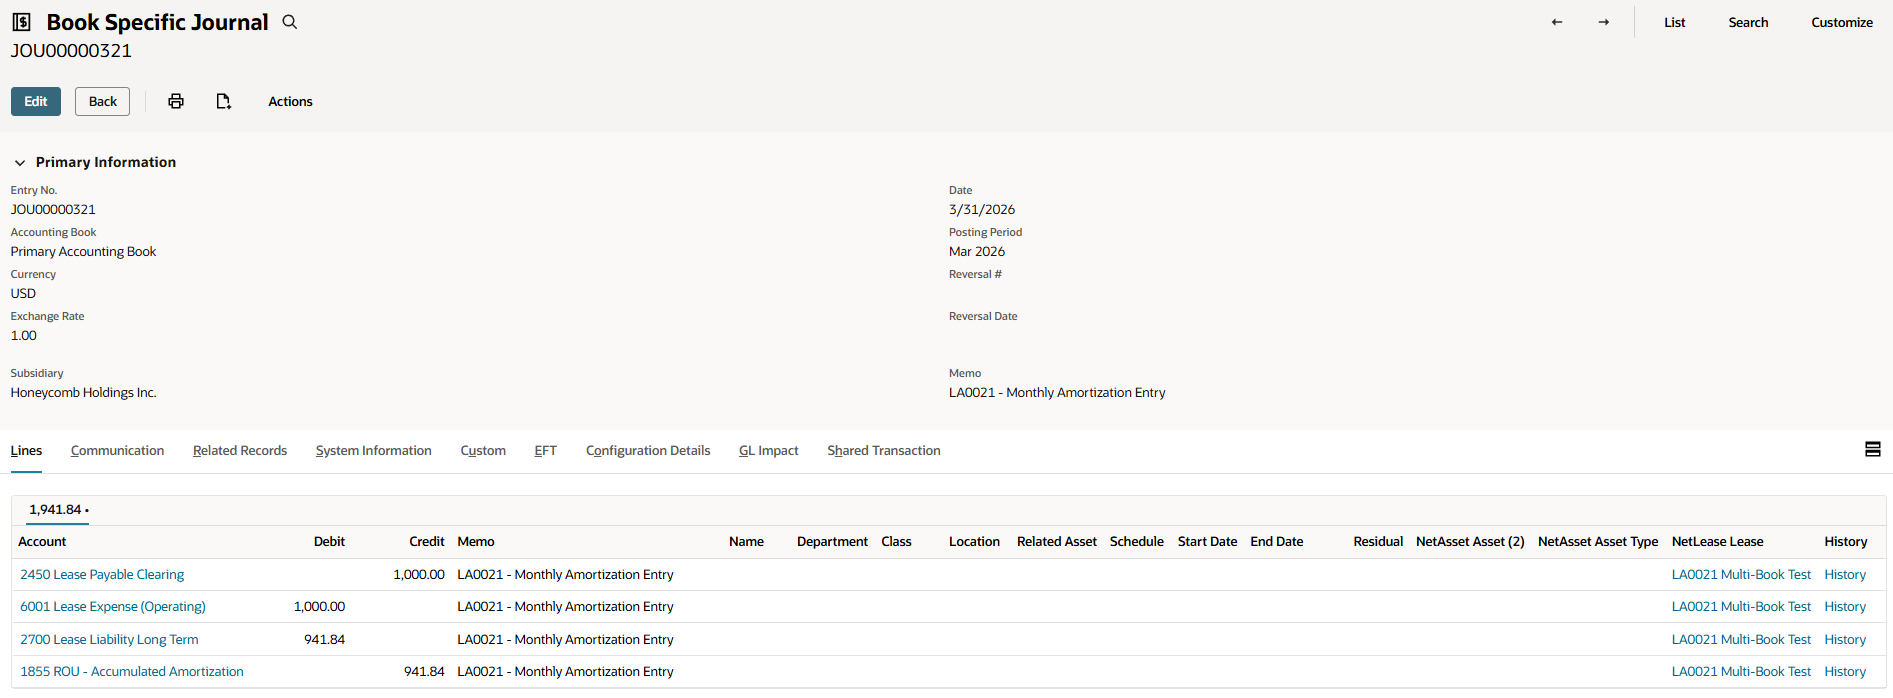Click the Book Specific Journal page icon
Image resolution: width=1893 pixels, height=698 pixels.
coord(21,22)
